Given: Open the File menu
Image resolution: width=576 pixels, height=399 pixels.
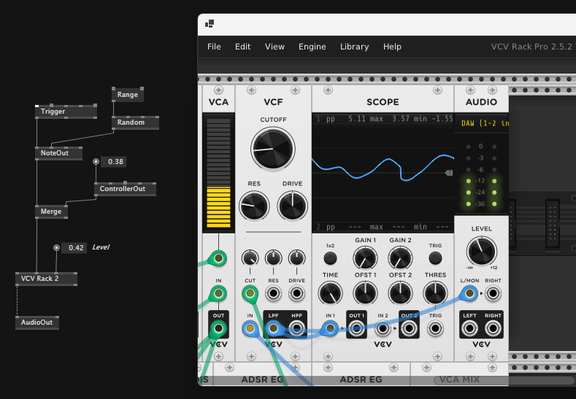Looking at the screenshot, I should click(x=214, y=47).
